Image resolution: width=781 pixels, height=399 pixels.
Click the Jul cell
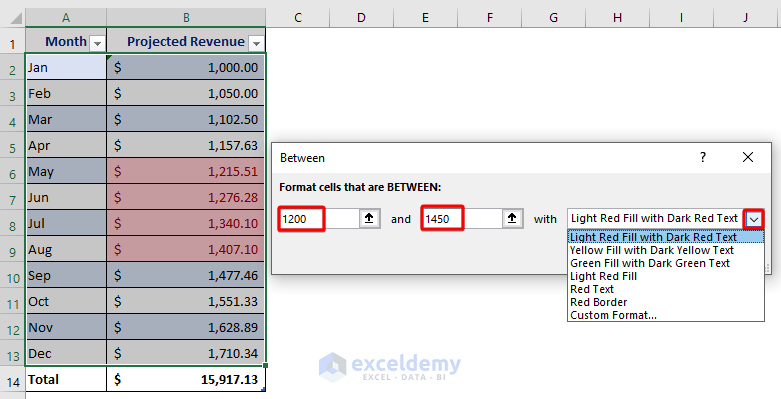click(x=66, y=223)
